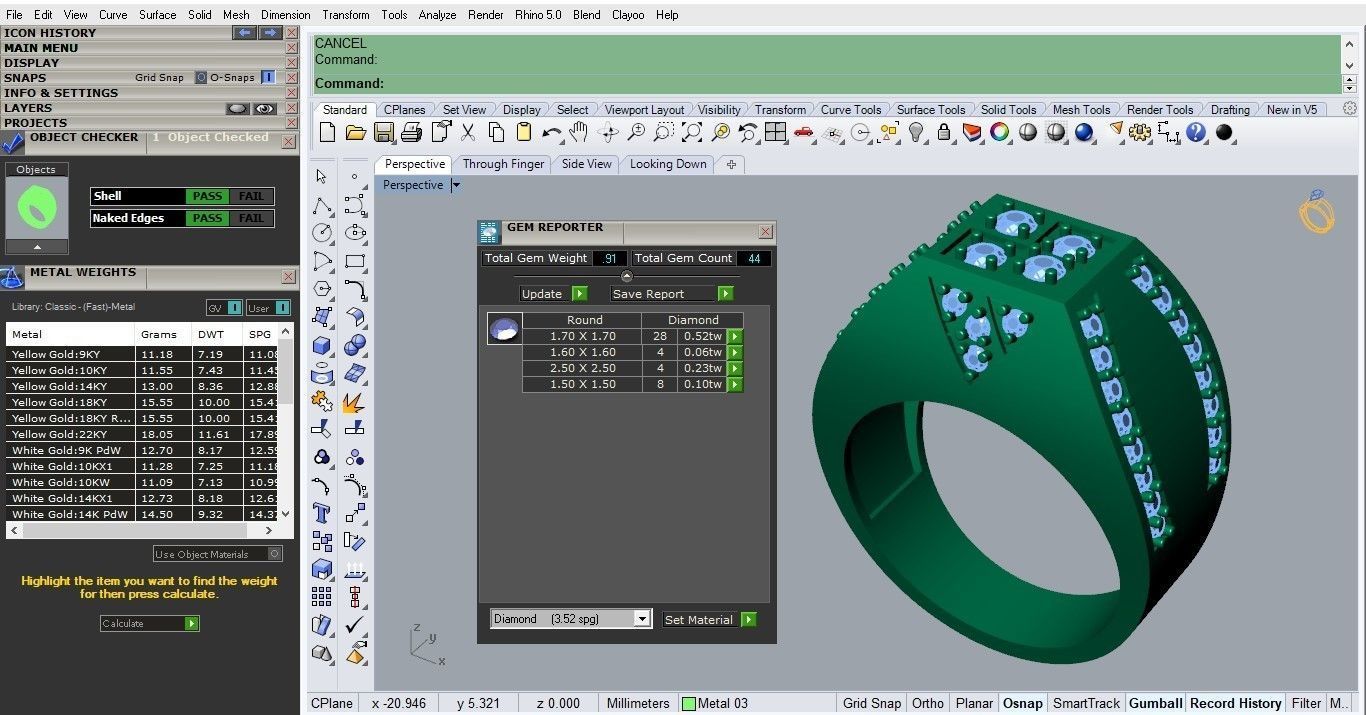This screenshot has height=715, width=1366.
Task: Click the Print icon in toolbar
Action: (x=411, y=132)
